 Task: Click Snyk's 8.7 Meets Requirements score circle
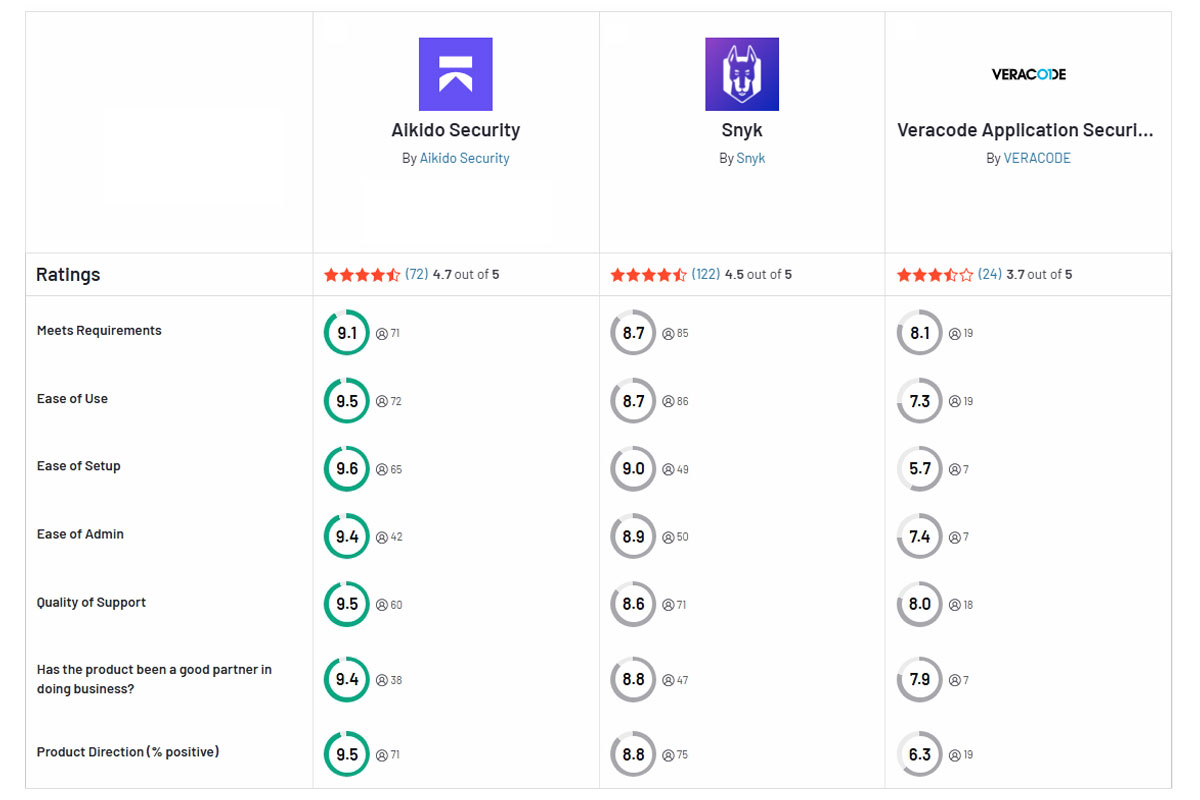tap(634, 333)
